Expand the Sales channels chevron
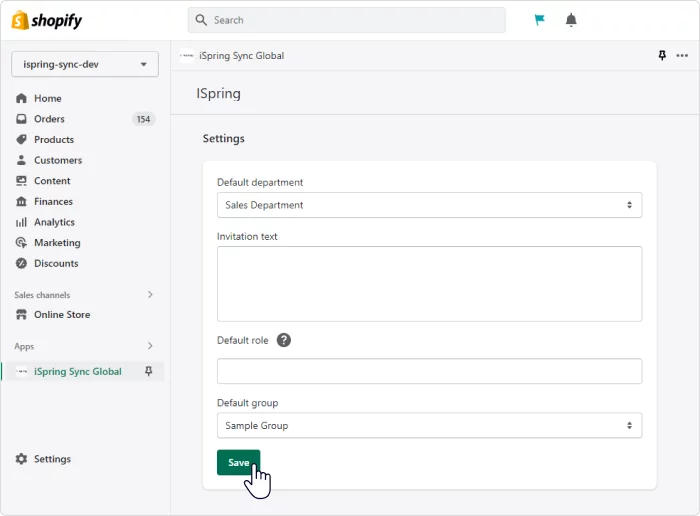Screen dimensions: 700x516 click(x=150, y=295)
